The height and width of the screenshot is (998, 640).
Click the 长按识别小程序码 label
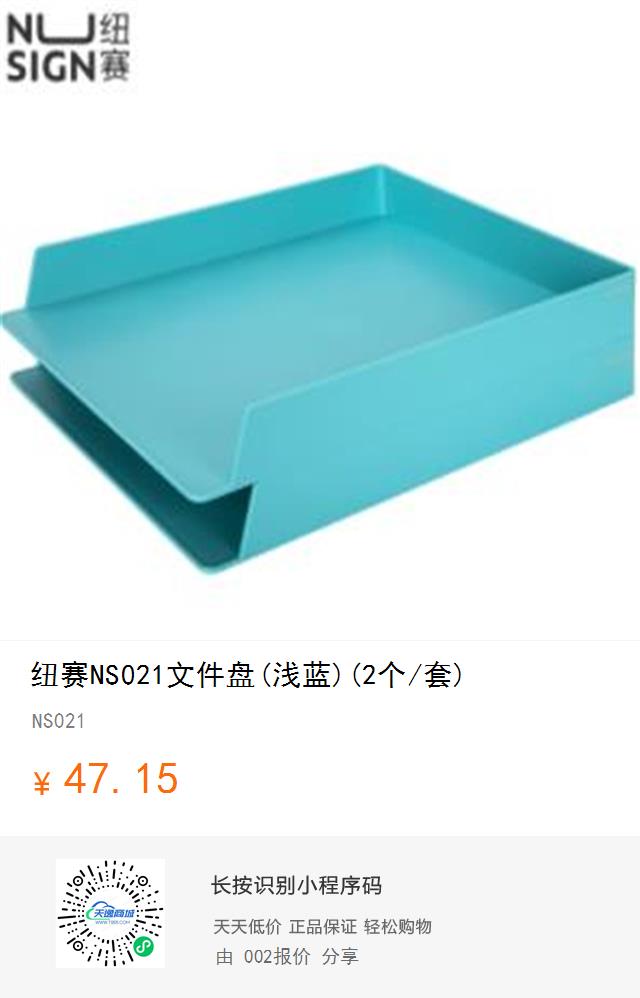(296, 885)
